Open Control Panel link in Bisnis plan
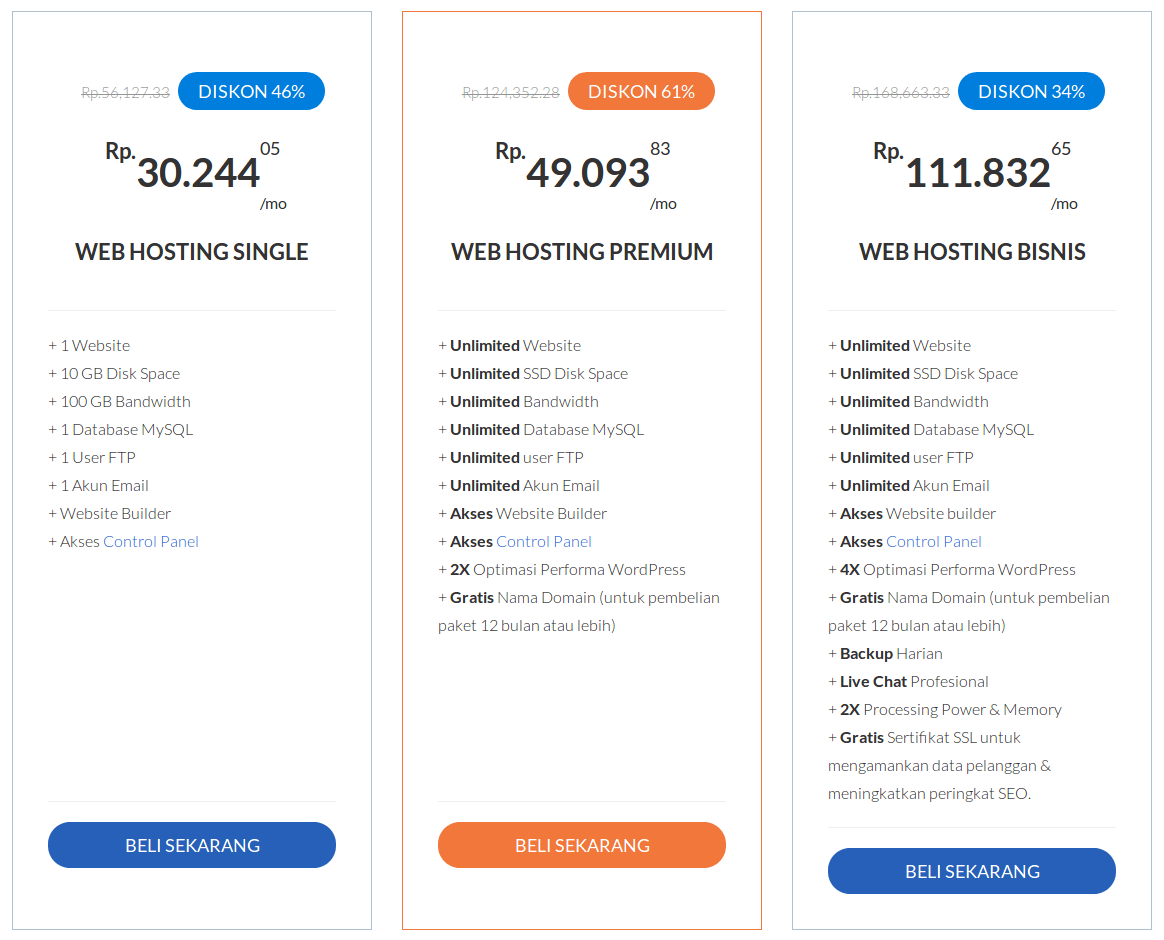 pyautogui.click(x=934, y=542)
